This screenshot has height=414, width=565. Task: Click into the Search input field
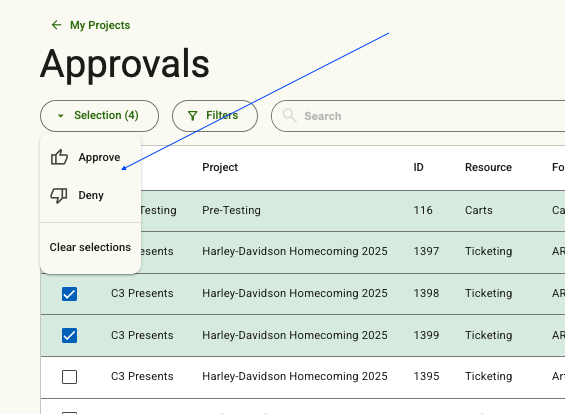coord(418,116)
